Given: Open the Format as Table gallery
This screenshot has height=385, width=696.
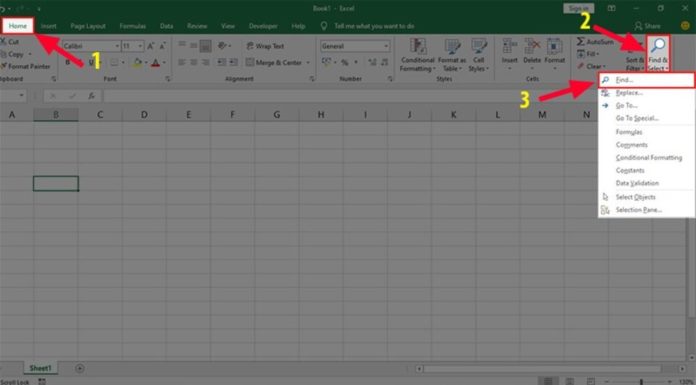Looking at the screenshot, I should click(452, 55).
